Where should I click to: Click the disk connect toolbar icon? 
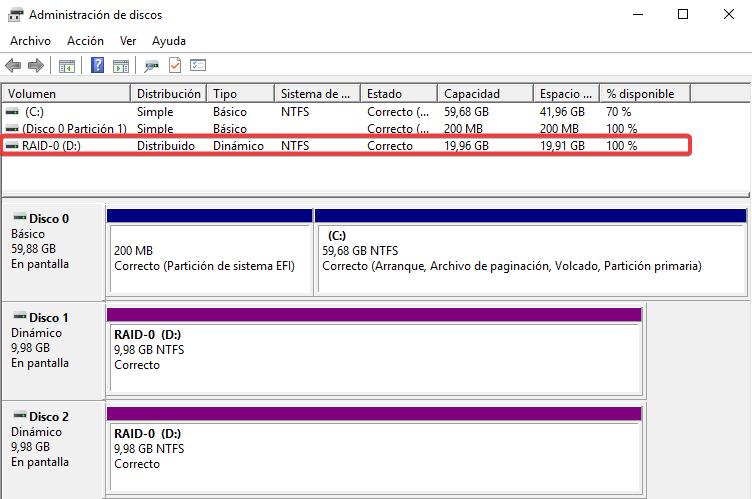point(151,66)
